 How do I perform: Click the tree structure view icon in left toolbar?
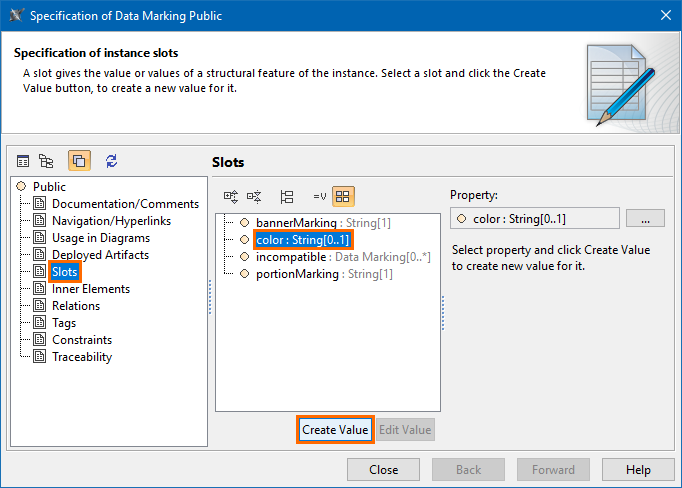[x=46, y=161]
